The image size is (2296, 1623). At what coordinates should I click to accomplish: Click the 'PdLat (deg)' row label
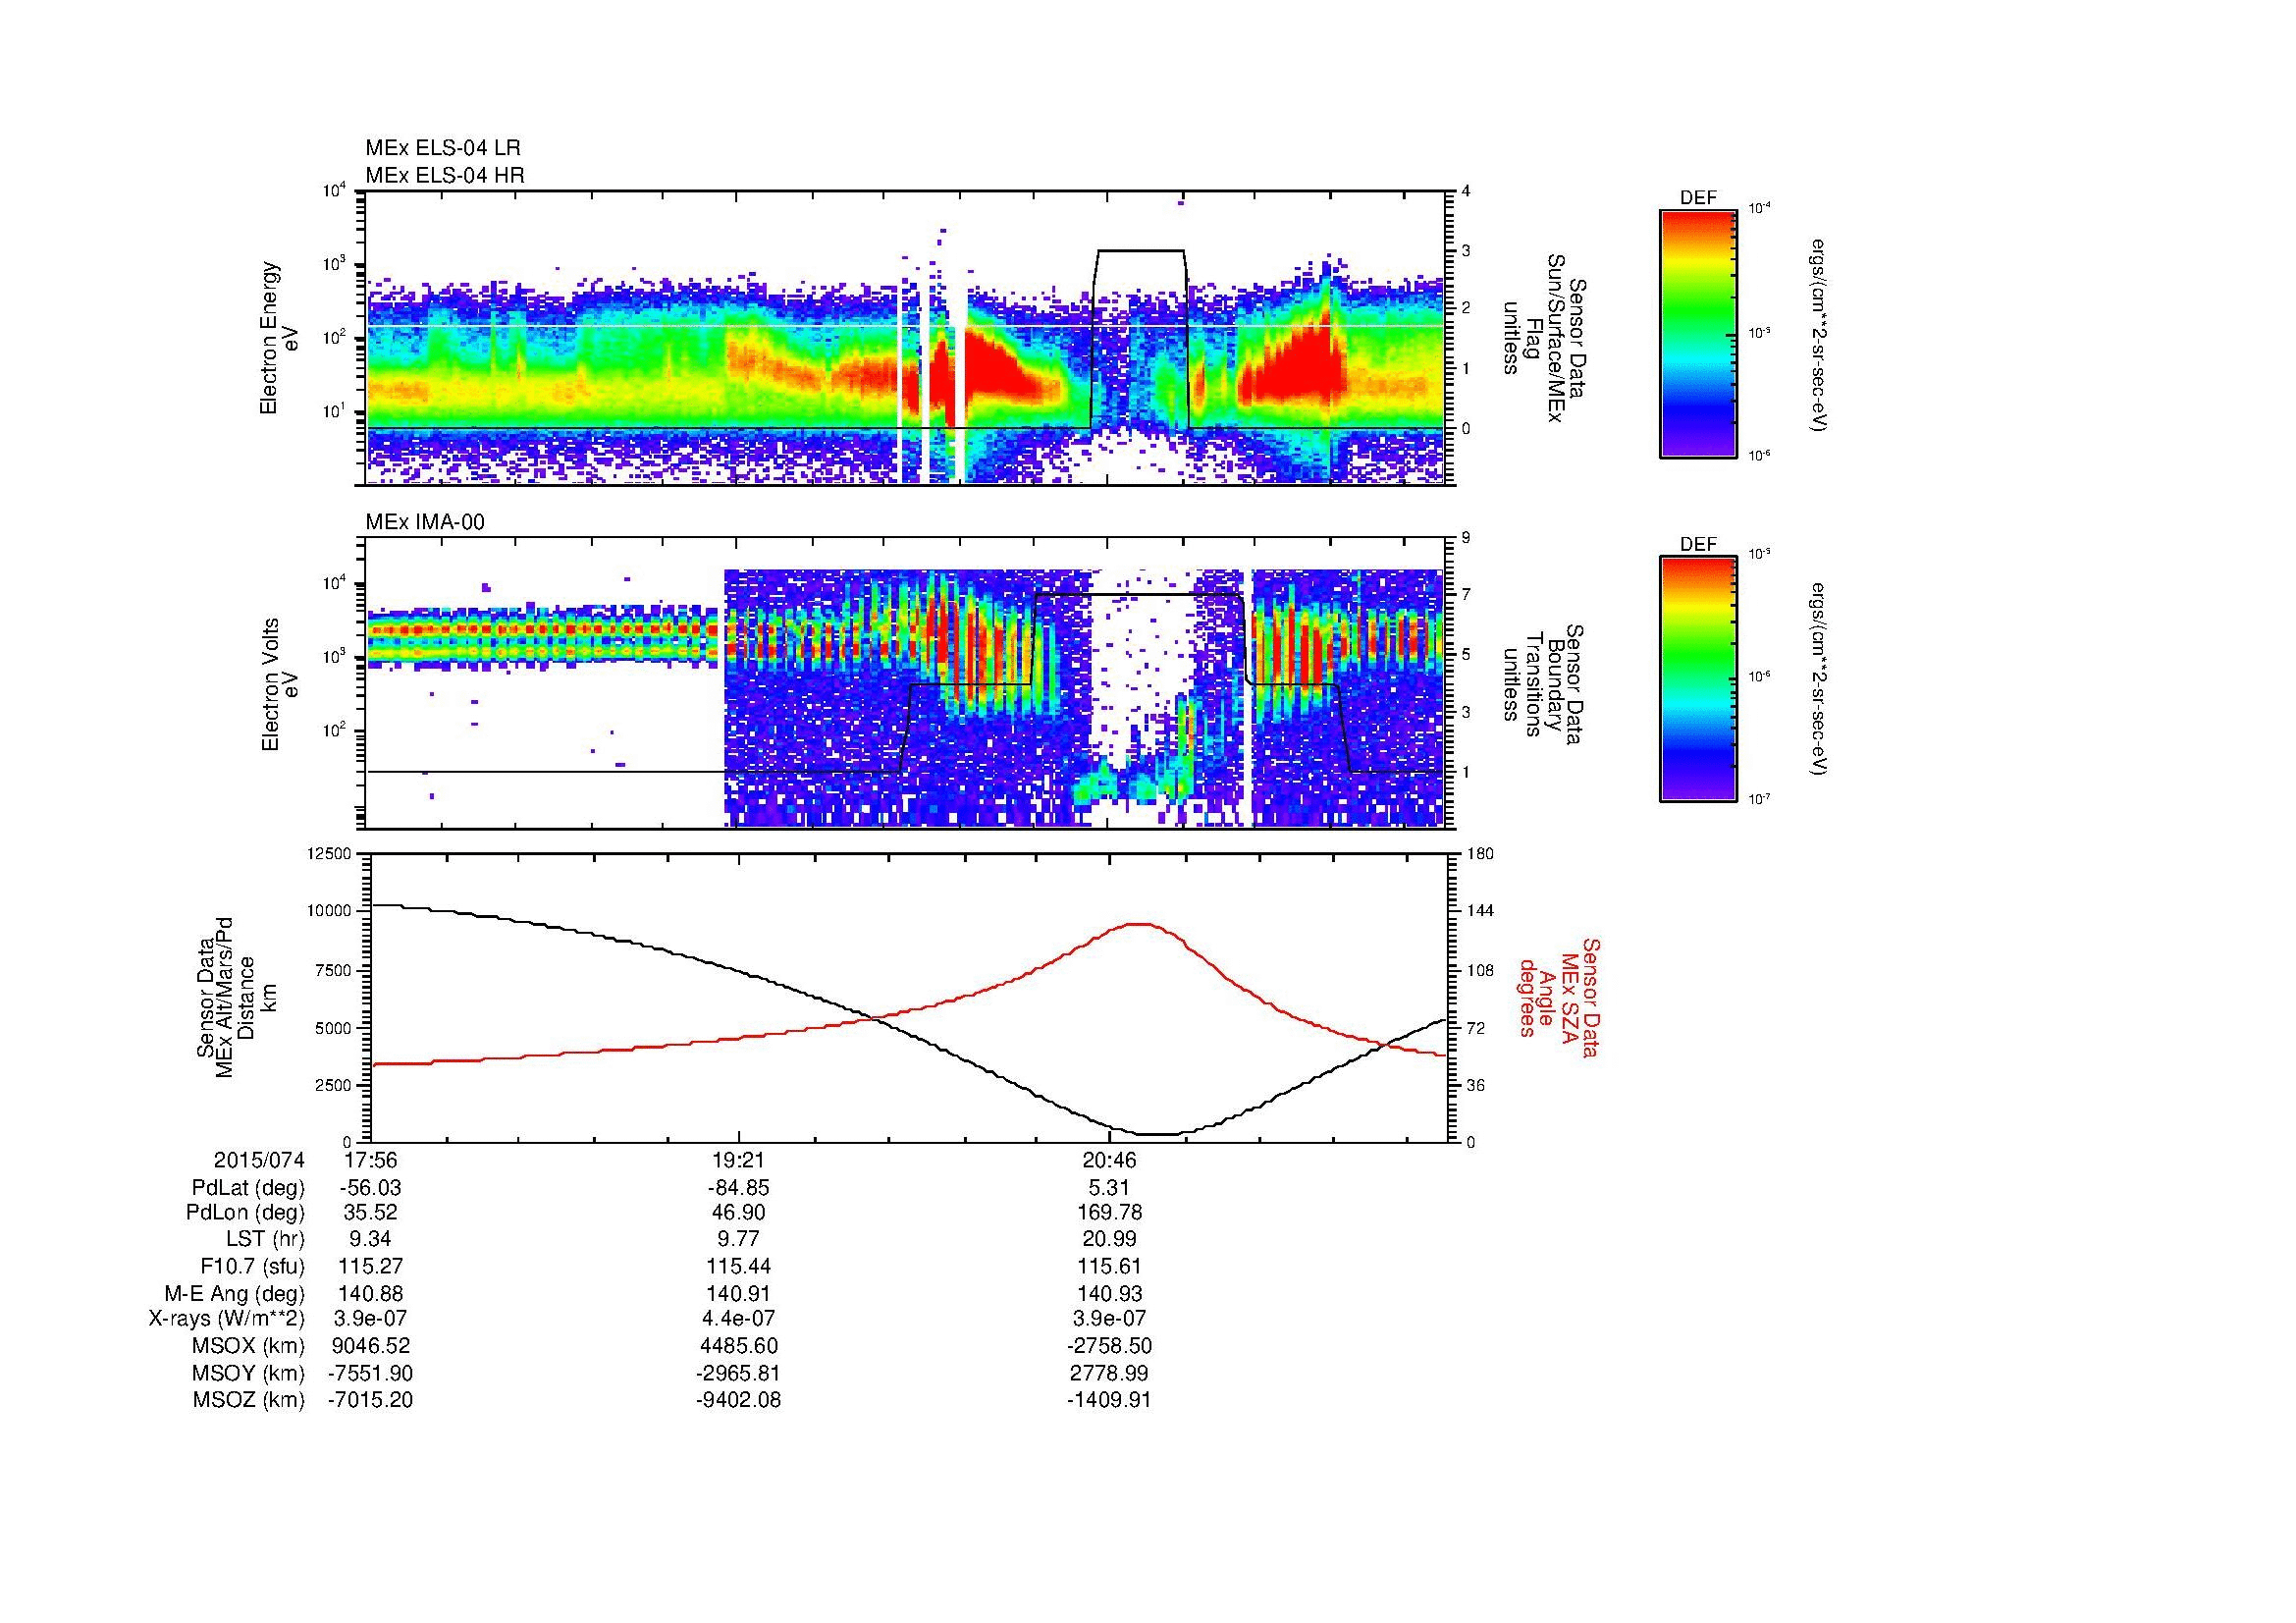point(248,1188)
